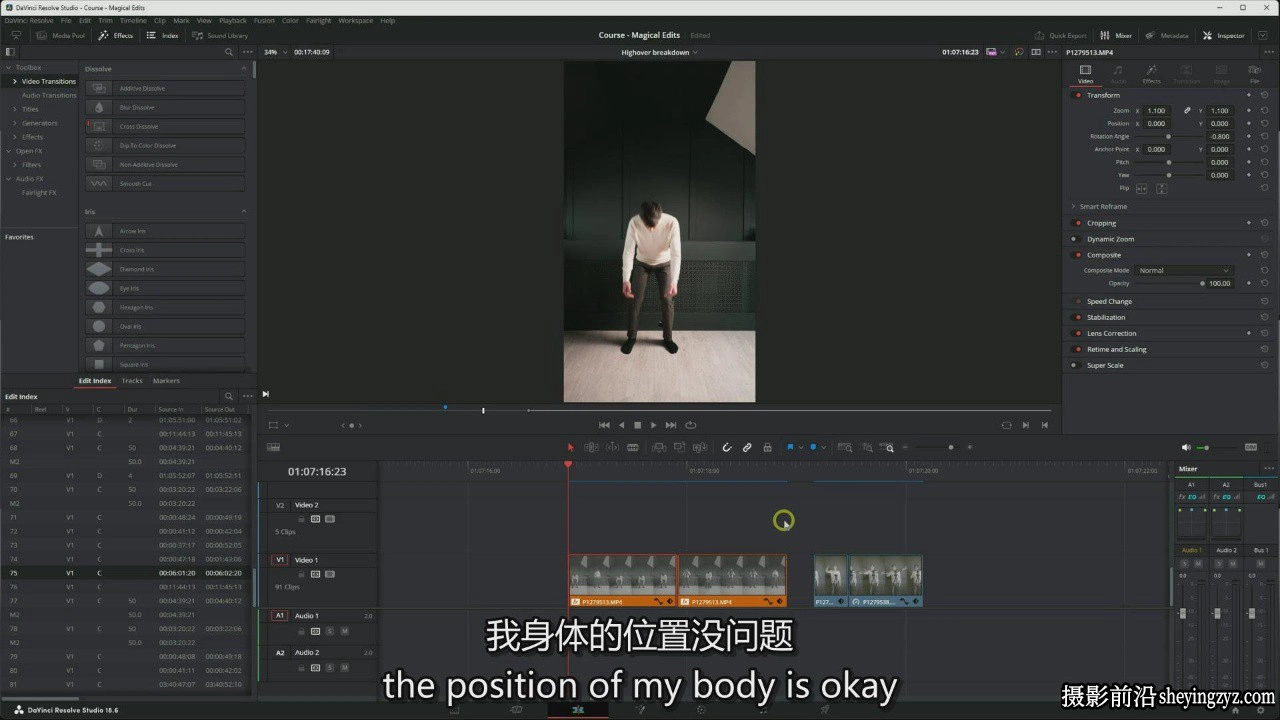The width and height of the screenshot is (1280, 720).
Task: Toggle the Cropping section enable switch
Action: [x=1078, y=223]
